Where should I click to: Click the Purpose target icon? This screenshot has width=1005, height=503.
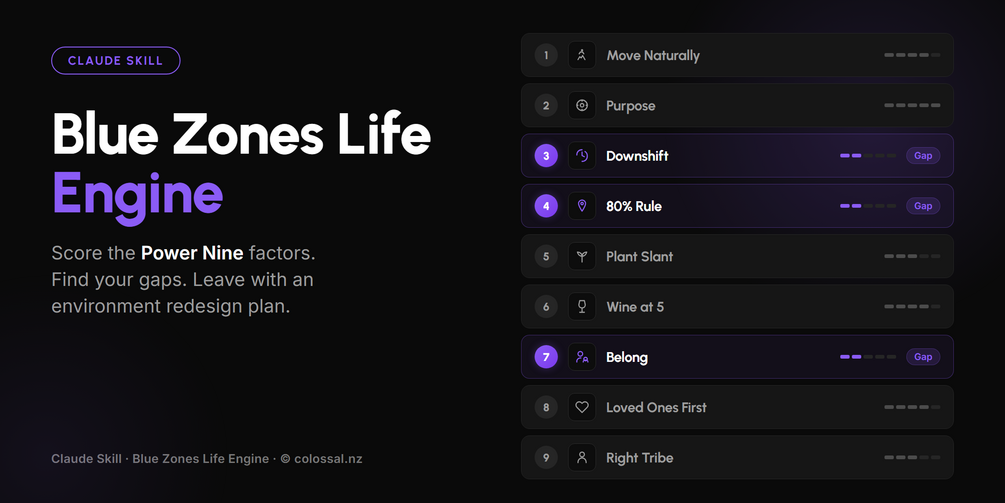pyautogui.click(x=581, y=105)
